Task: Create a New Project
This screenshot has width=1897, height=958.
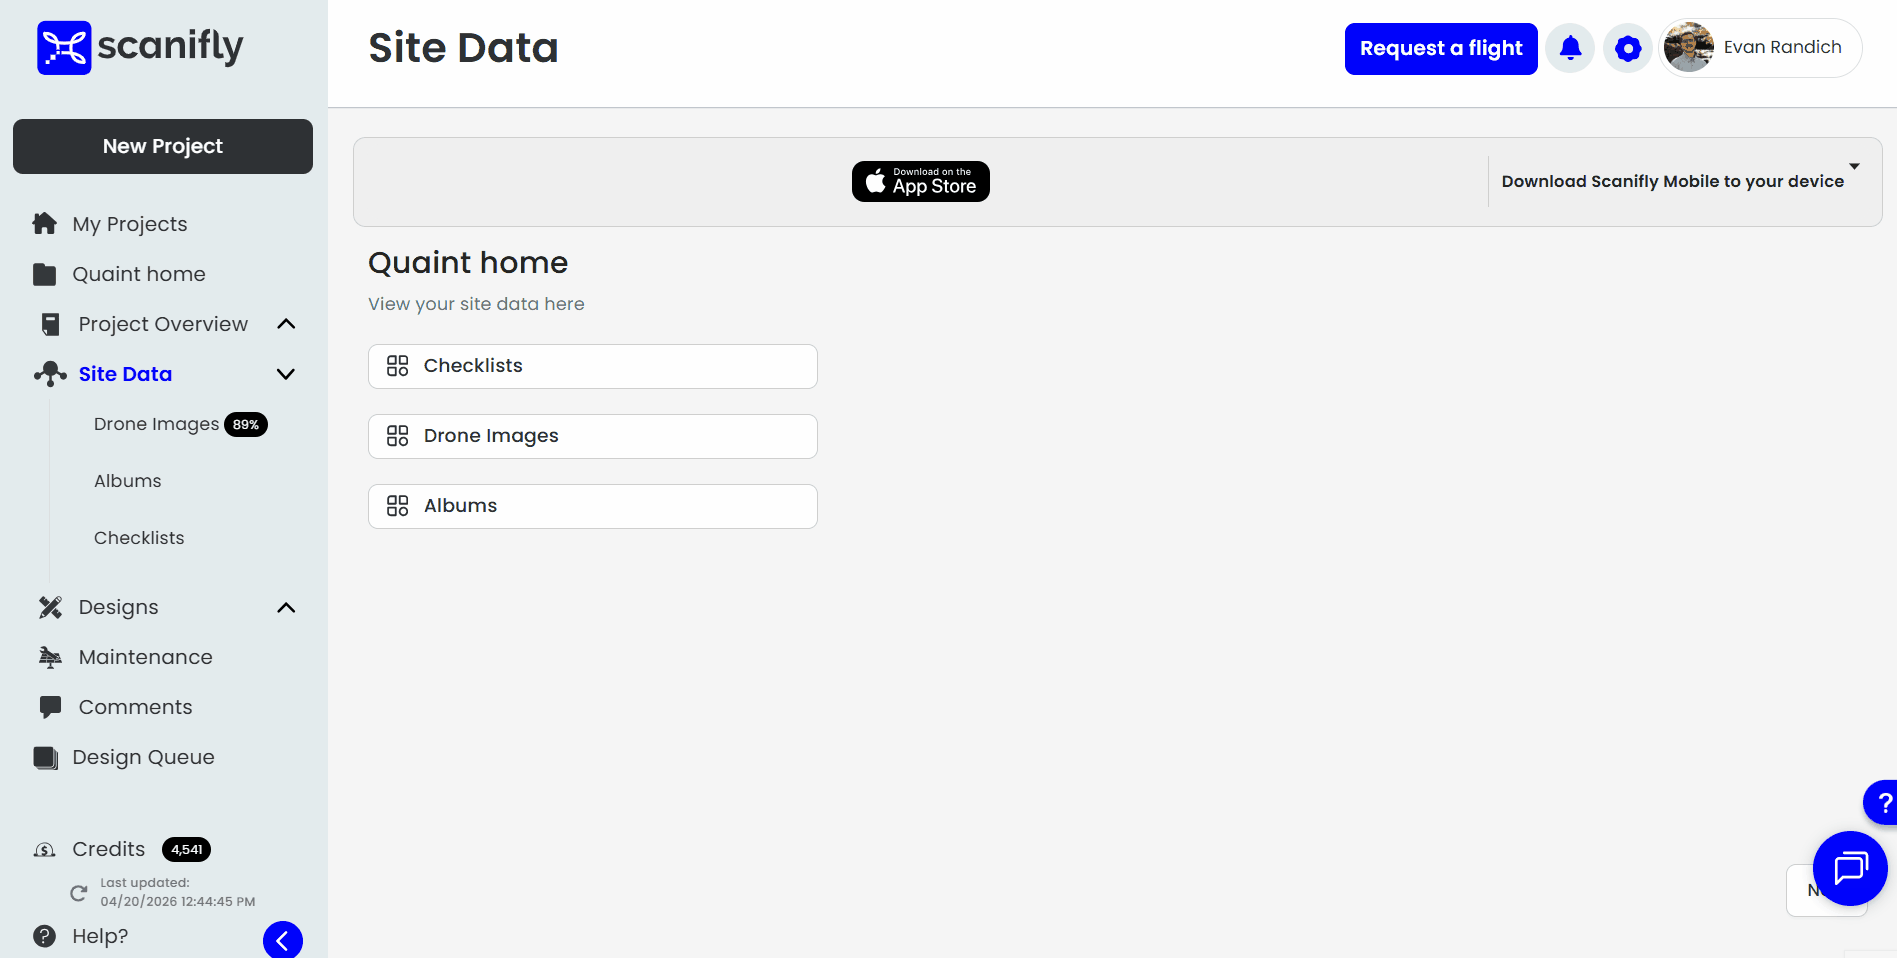Action: 163,146
